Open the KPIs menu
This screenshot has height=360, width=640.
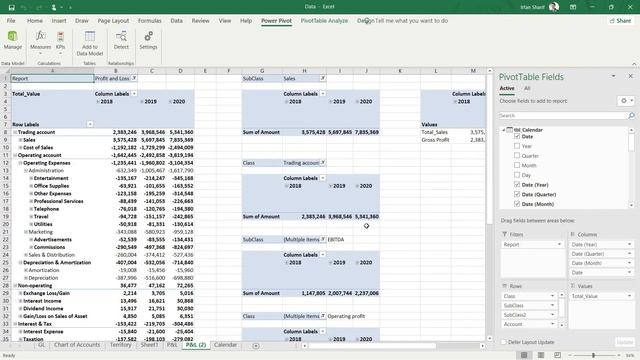click(x=60, y=42)
